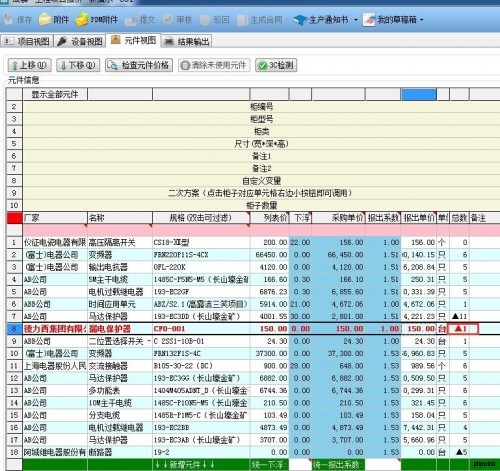Image resolution: width=500 pixels, height=471 pixels.
Task: Click the 总数 column header
Action: click(x=459, y=218)
